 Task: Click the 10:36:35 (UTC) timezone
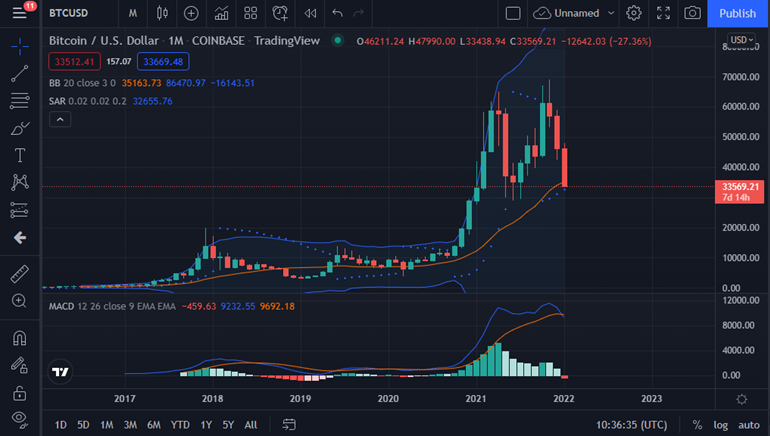coord(632,425)
